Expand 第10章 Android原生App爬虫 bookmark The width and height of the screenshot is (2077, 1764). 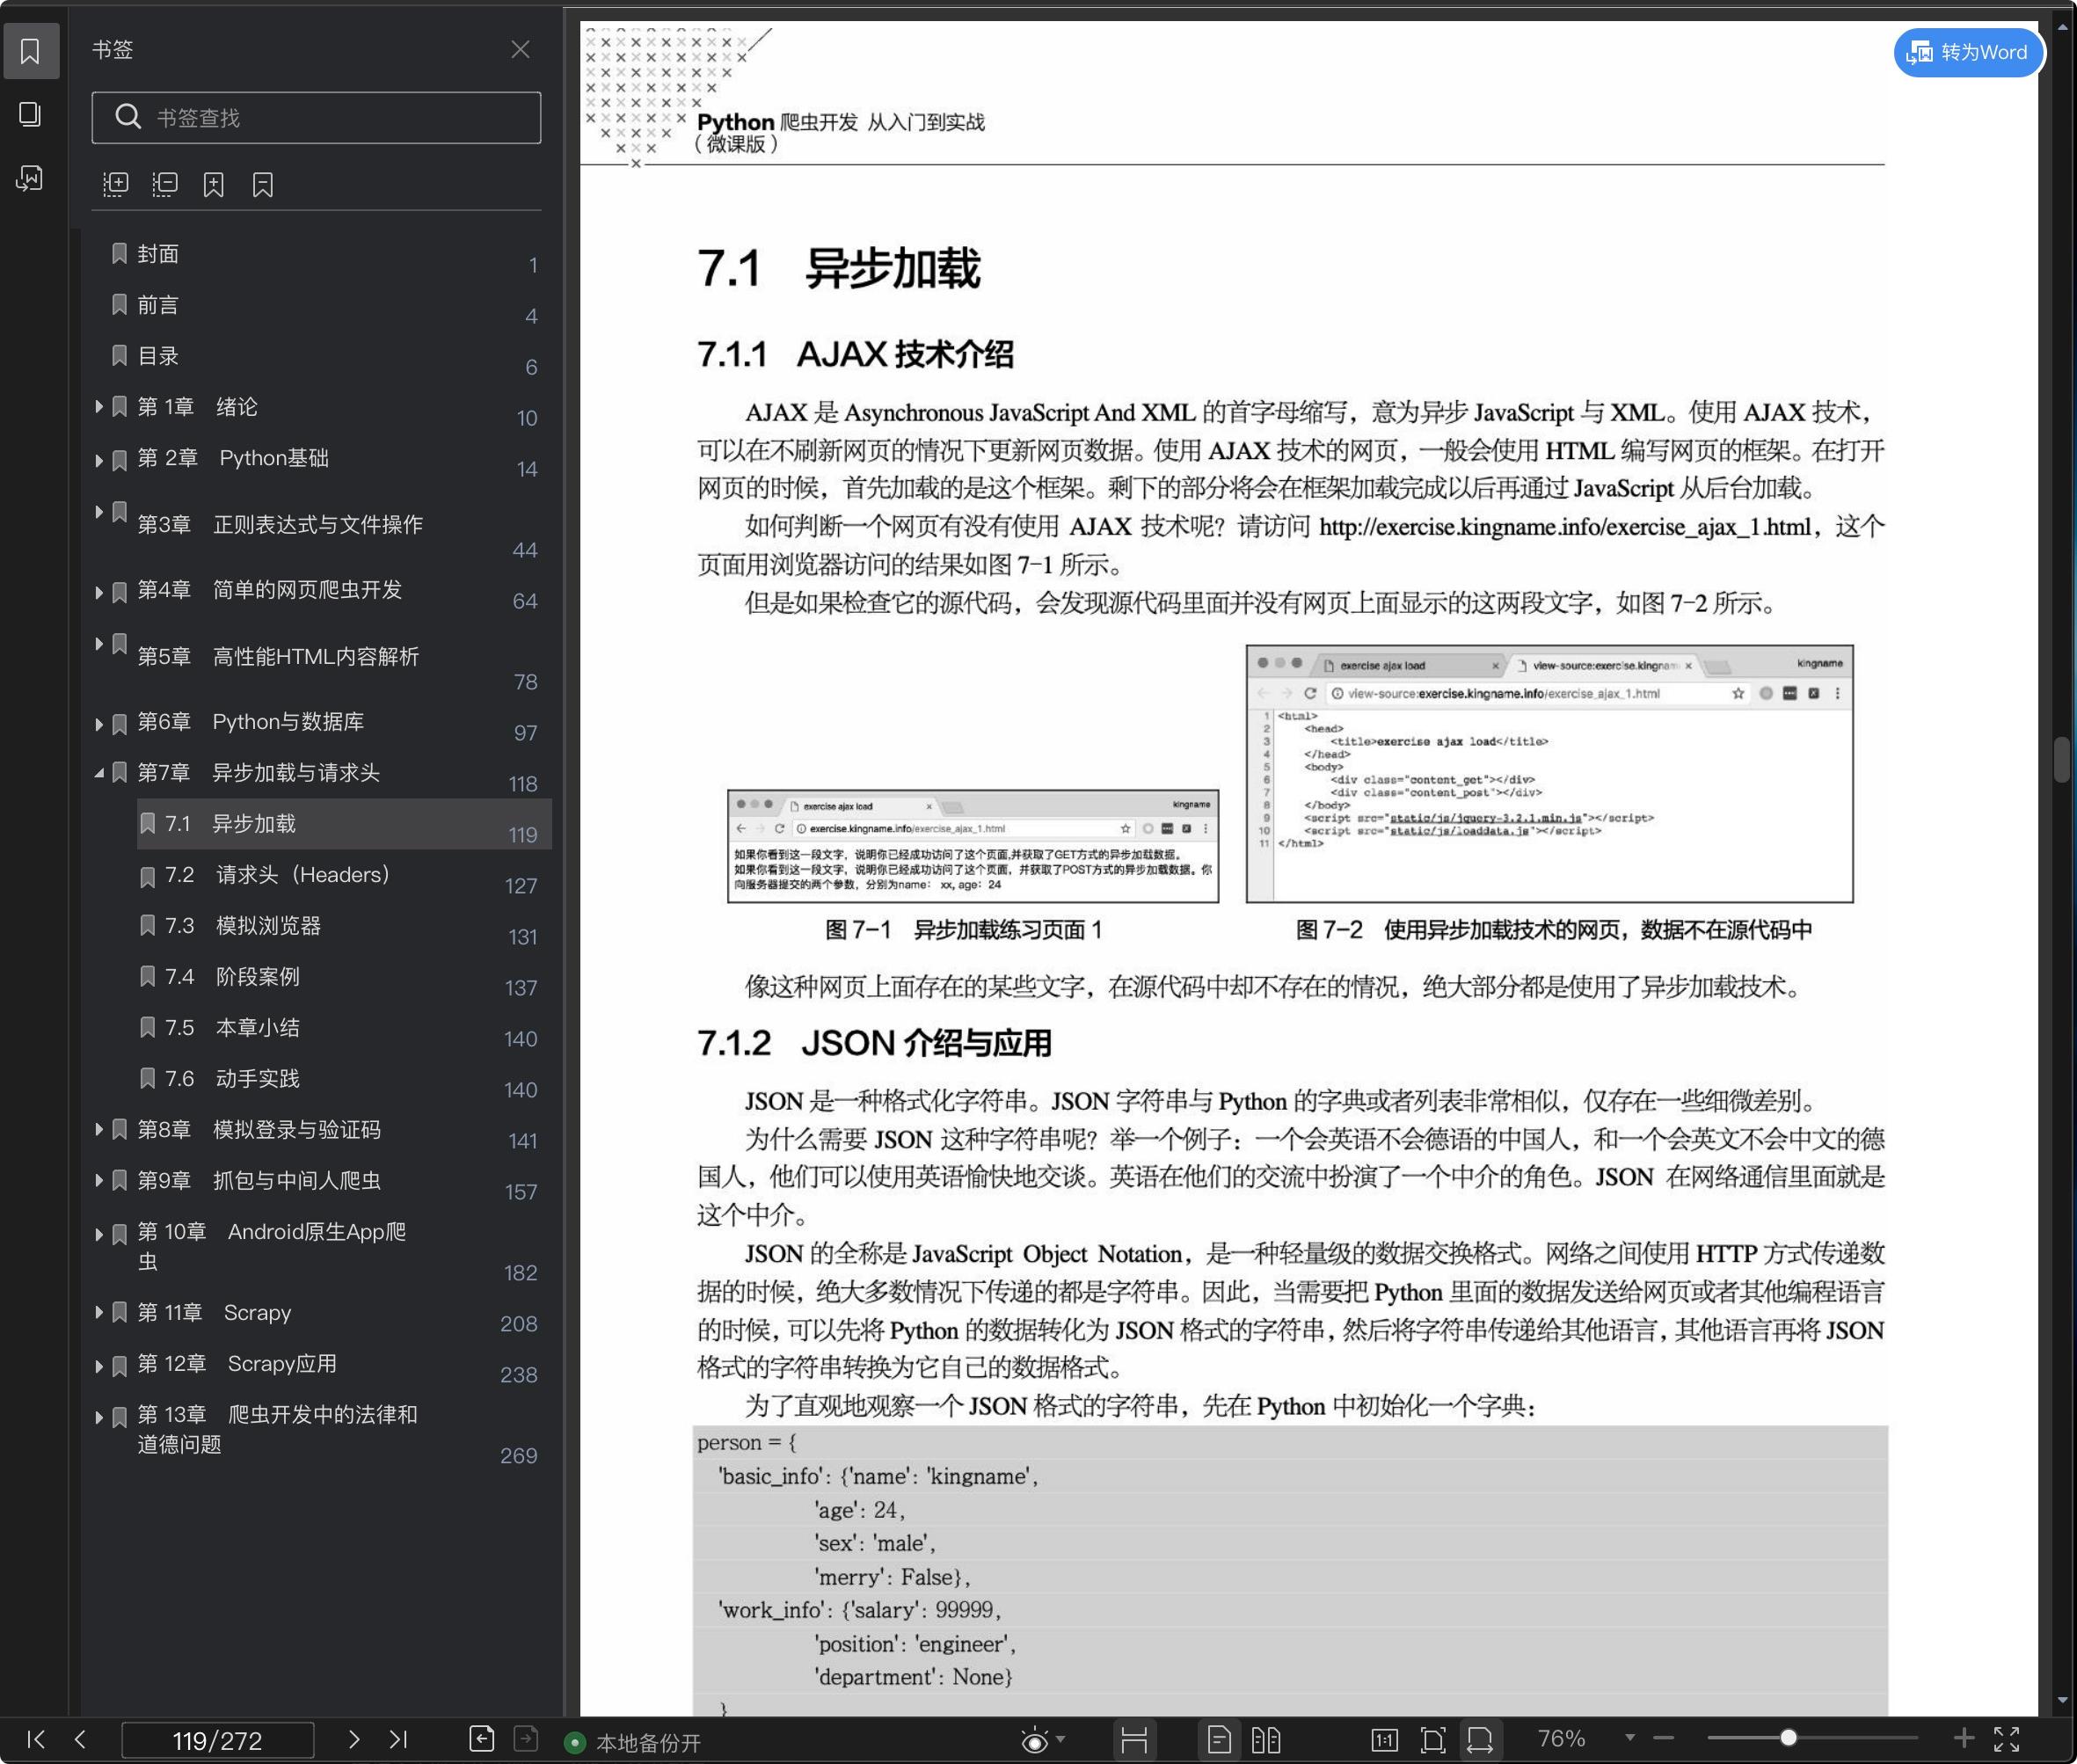pyautogui.click(x=99, y=1234)
